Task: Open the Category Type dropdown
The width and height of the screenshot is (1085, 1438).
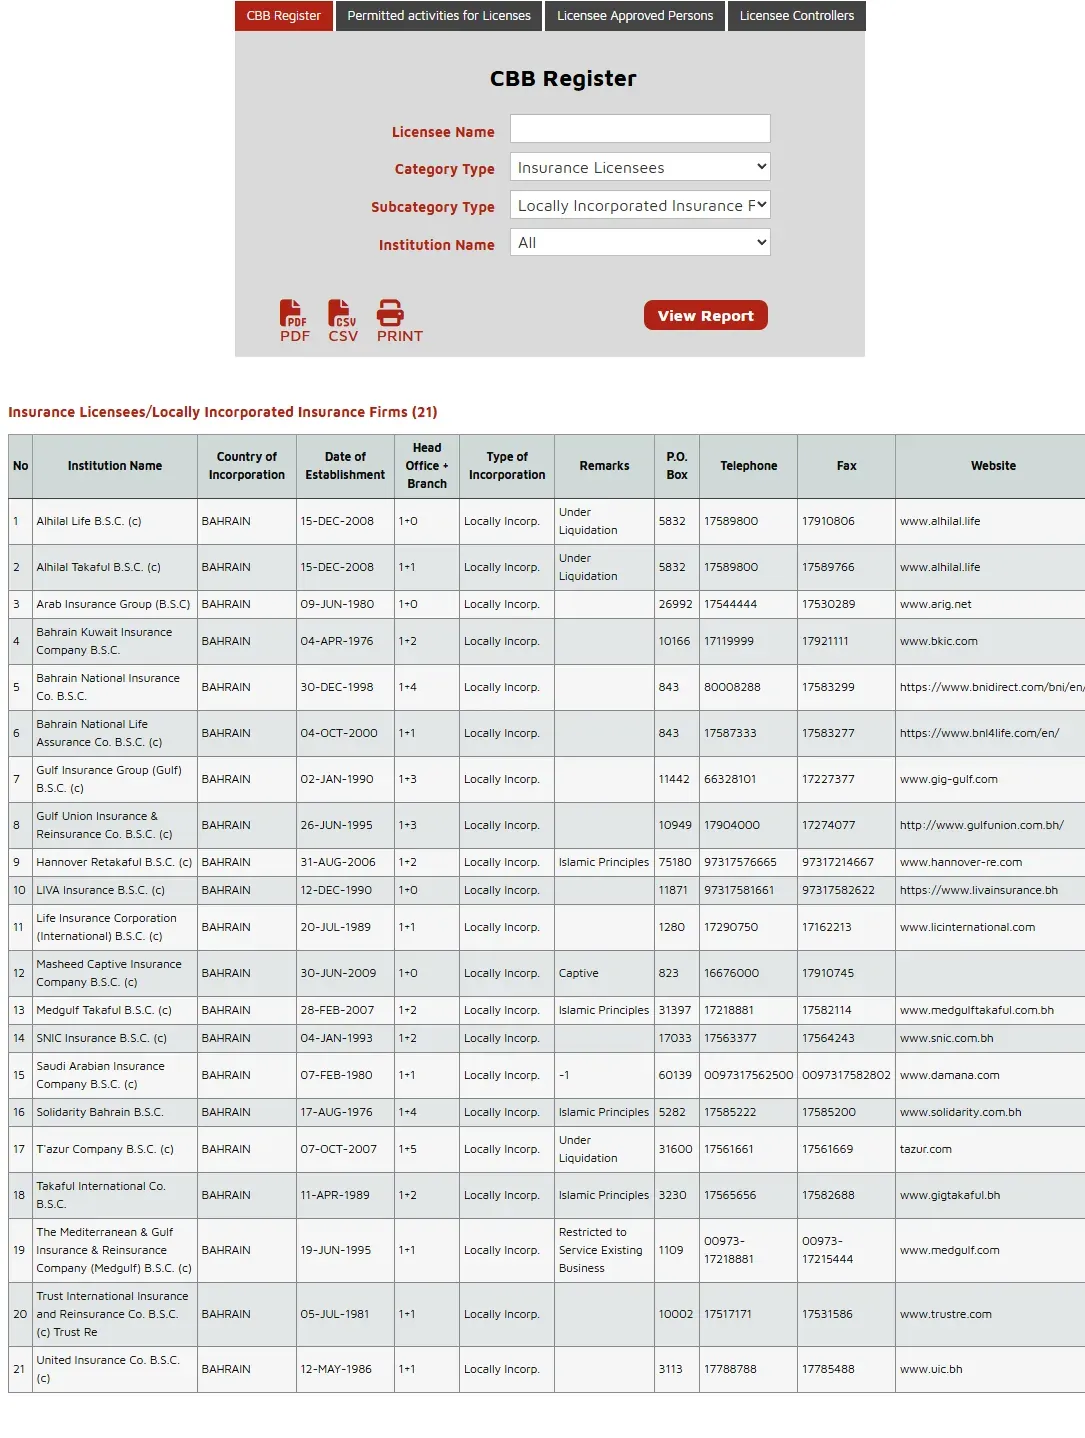Action: (640, 167)
